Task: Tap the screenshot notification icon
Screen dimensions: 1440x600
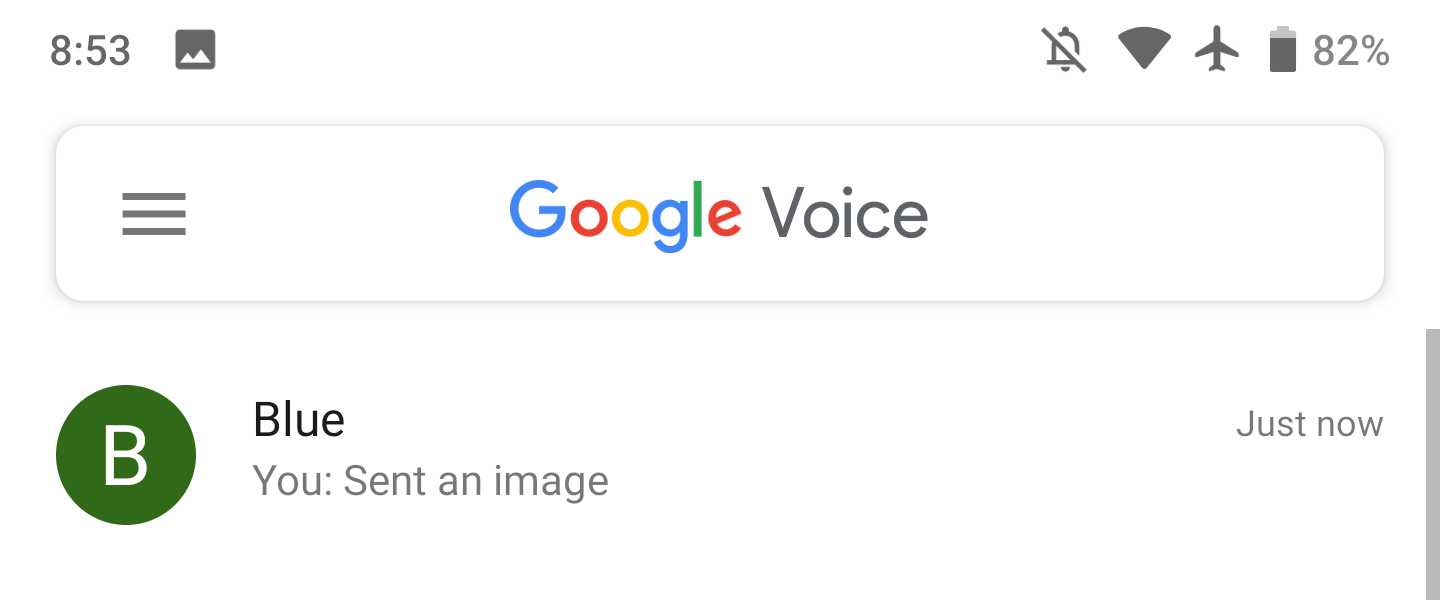Action: [x=195, y=50]
